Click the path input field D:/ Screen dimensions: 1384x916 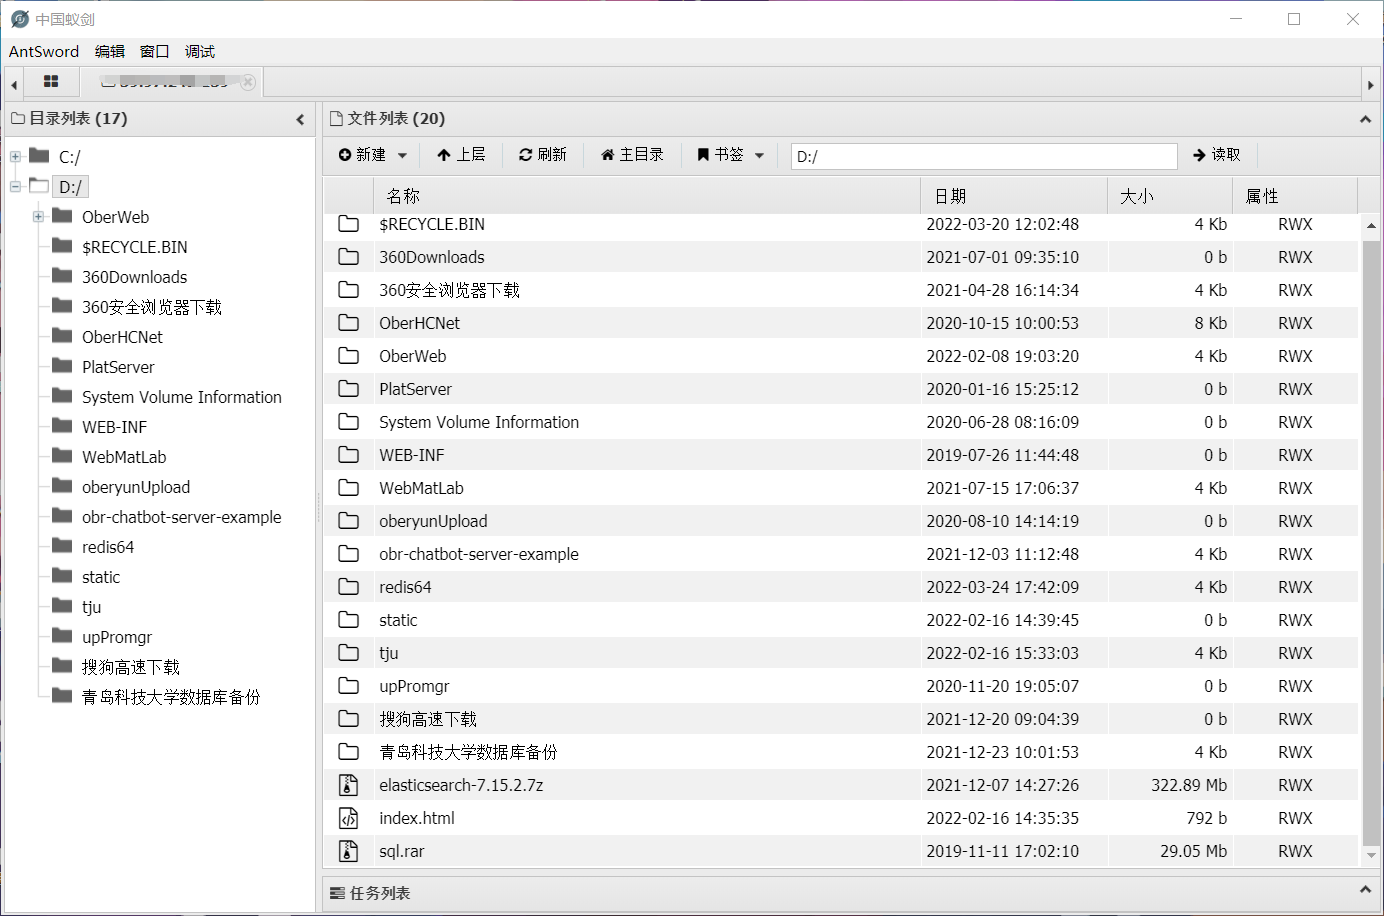click(984, 156)
